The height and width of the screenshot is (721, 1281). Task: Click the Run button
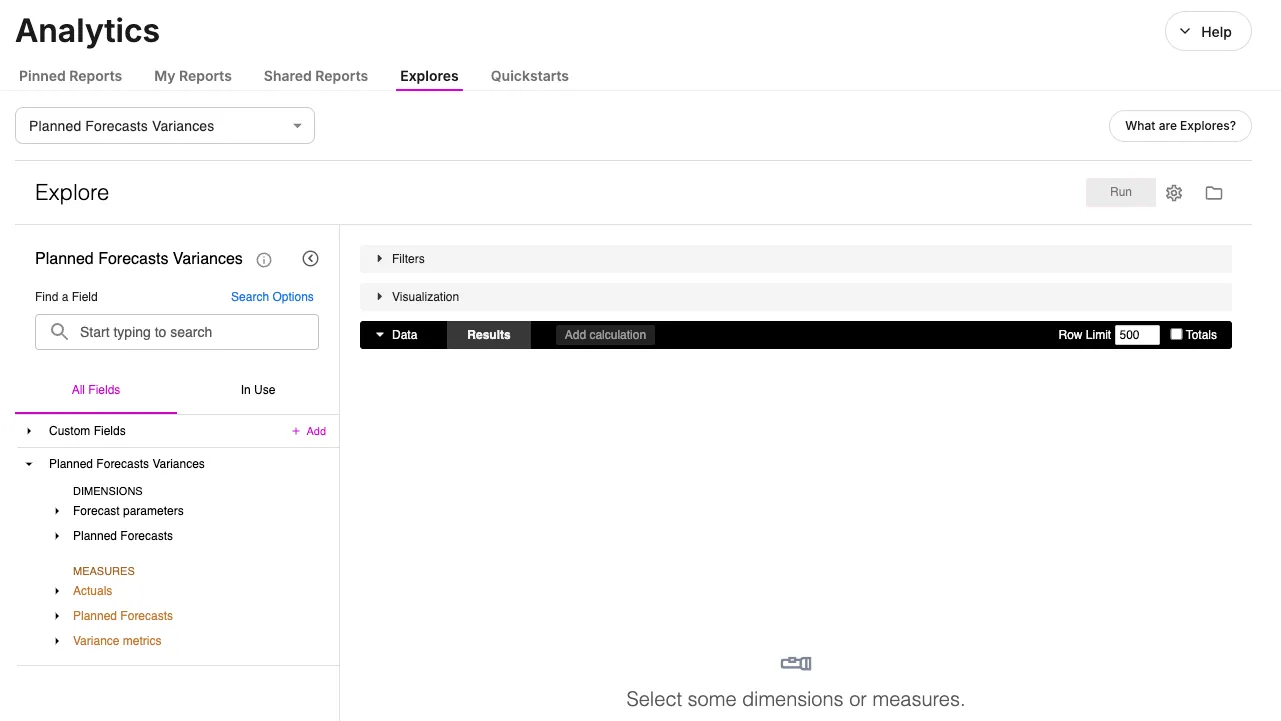[1121, 193]
